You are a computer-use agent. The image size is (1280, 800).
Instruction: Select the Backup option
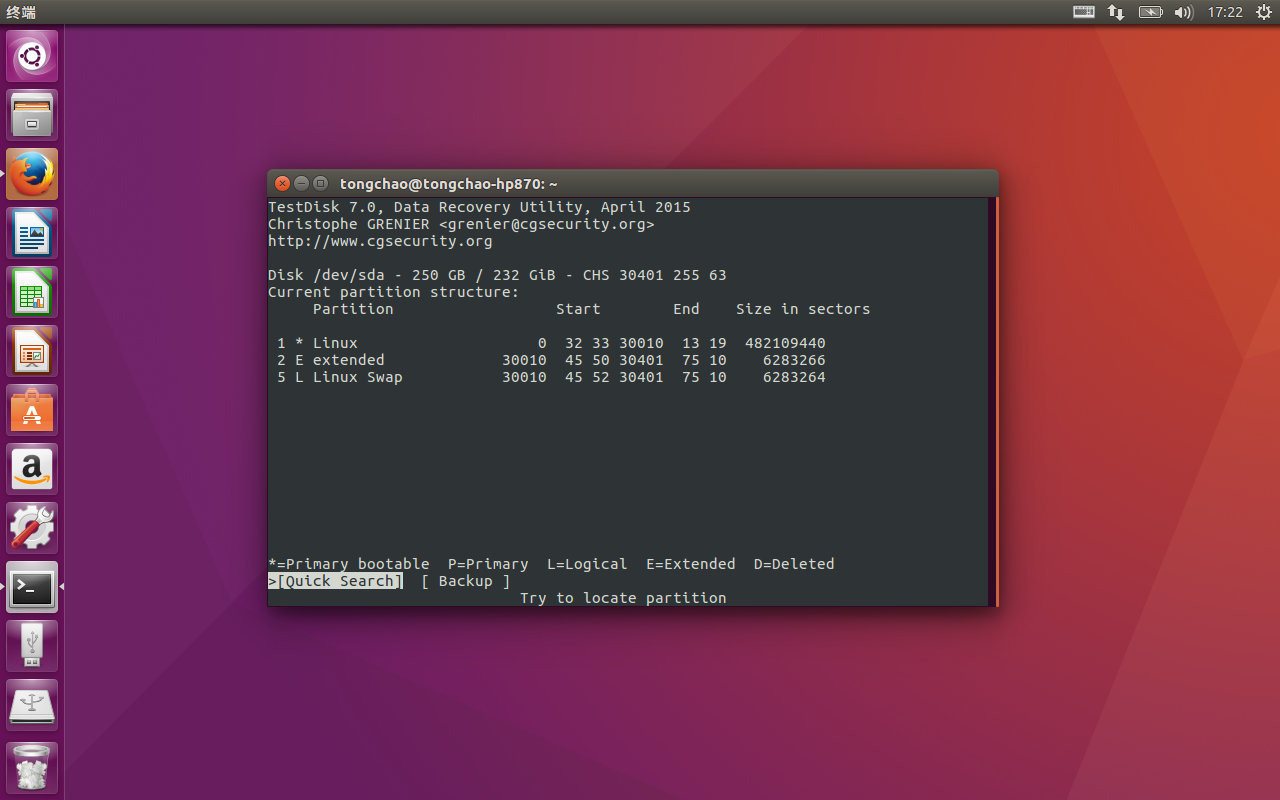pos(465,581)
